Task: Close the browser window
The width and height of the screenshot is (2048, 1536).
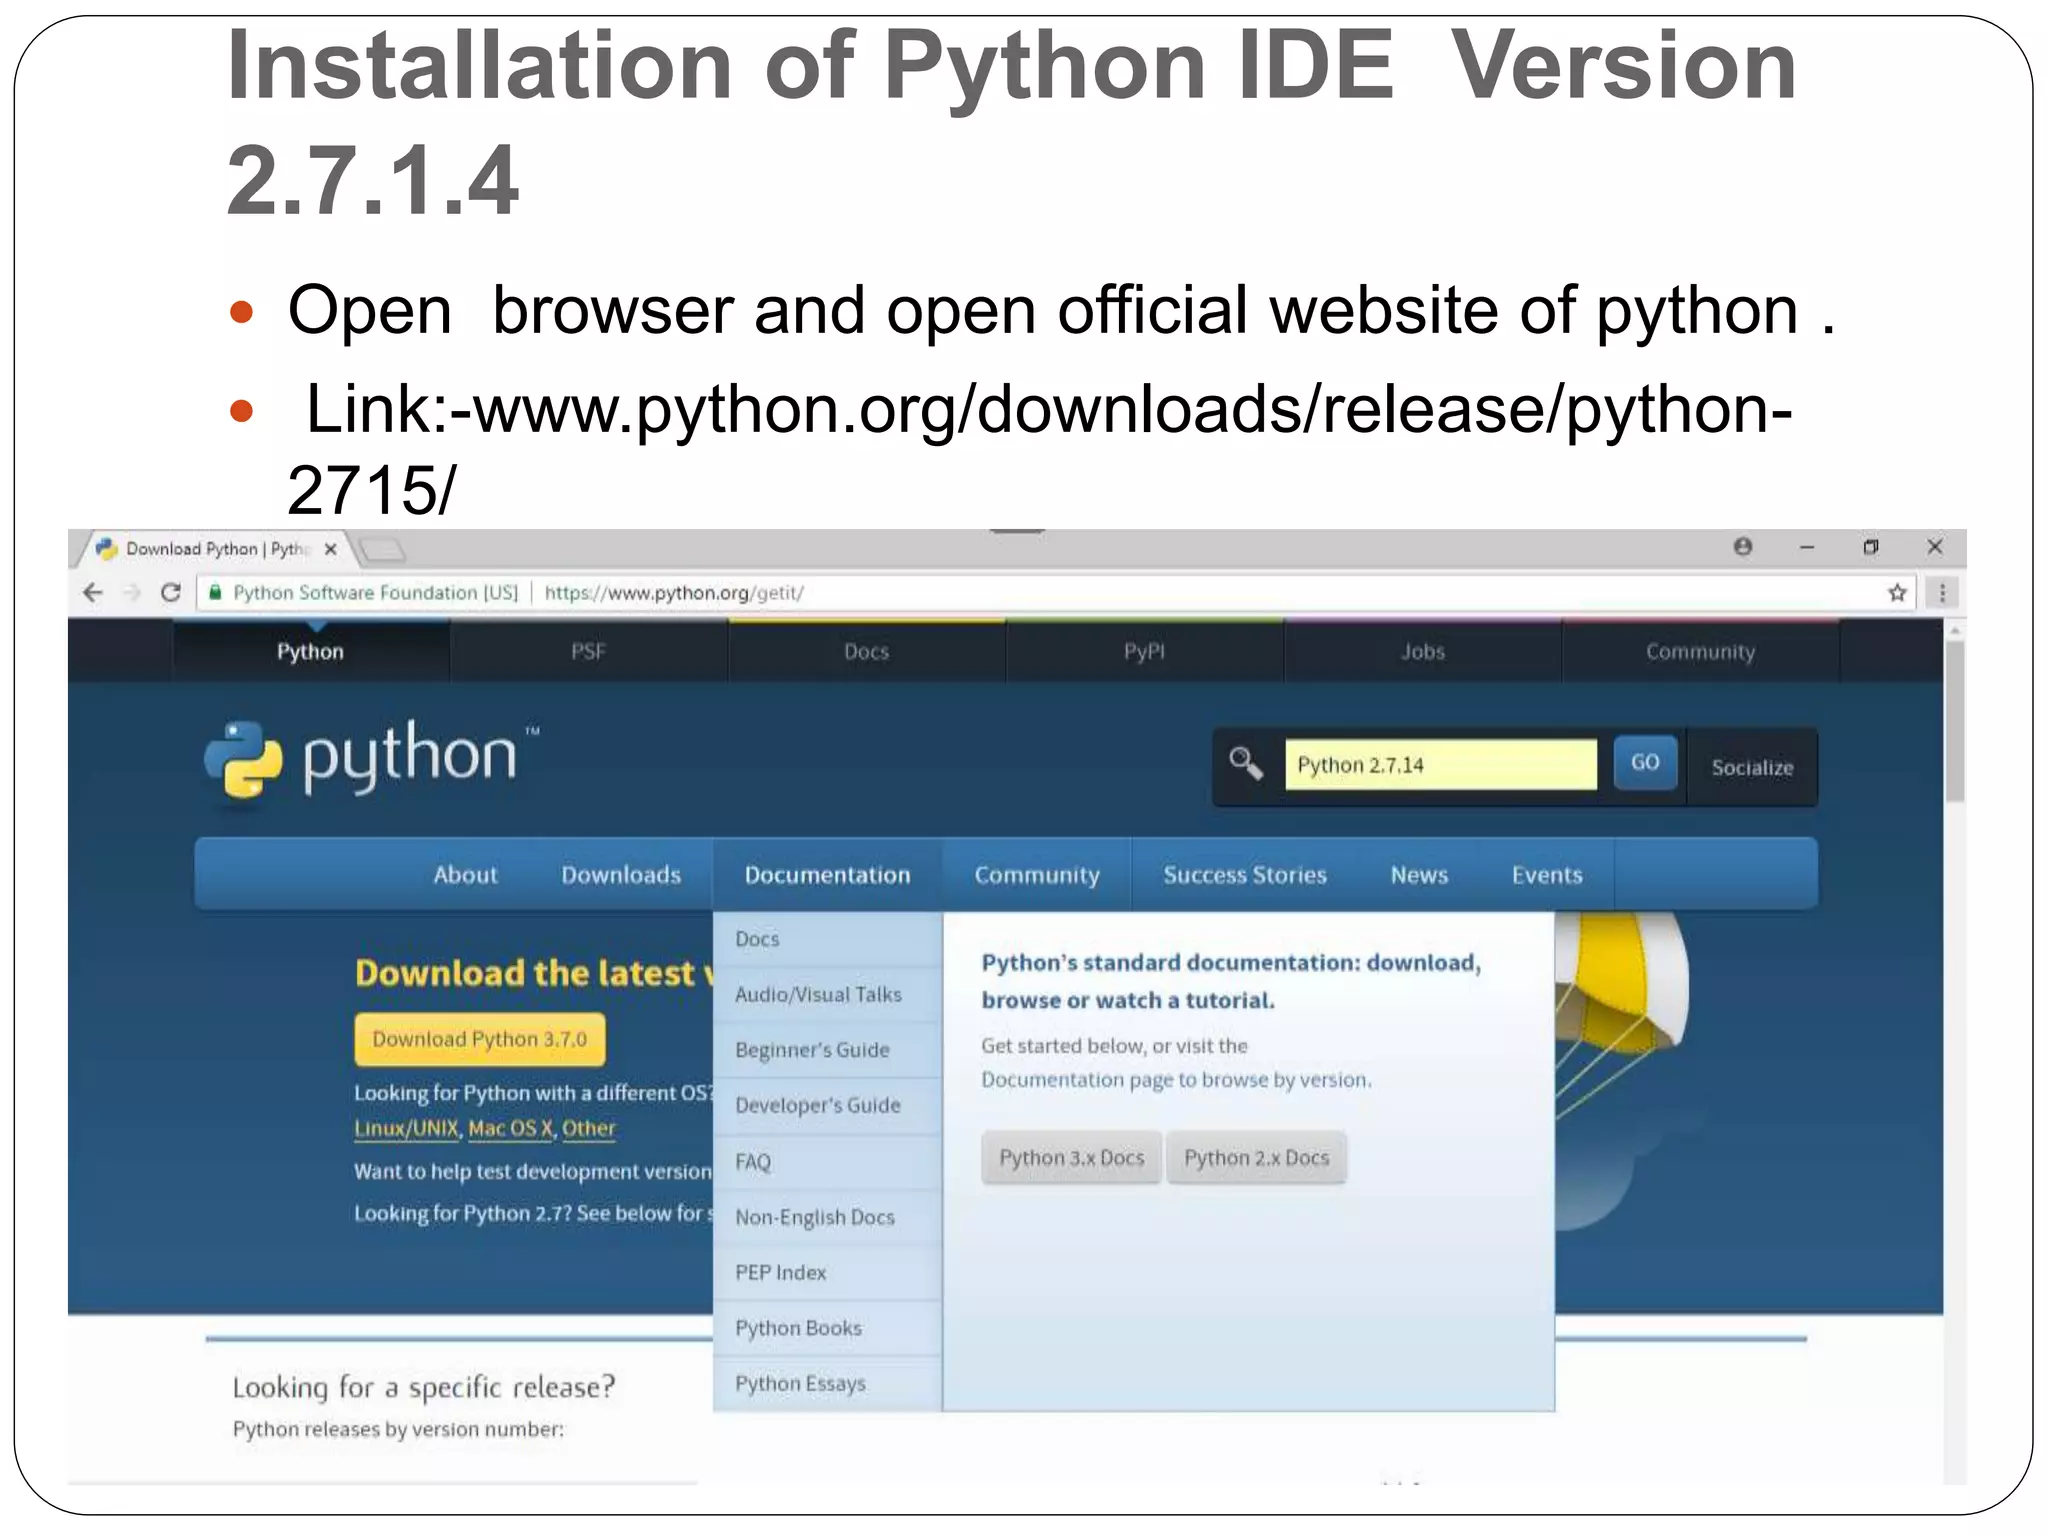Action: 1935,547
